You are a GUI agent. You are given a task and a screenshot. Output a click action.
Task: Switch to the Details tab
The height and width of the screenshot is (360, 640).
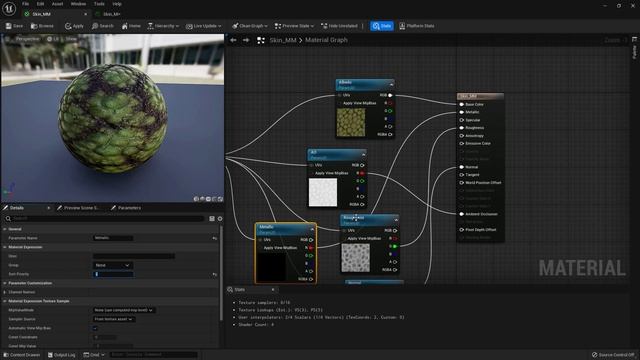tap(16, 208)
